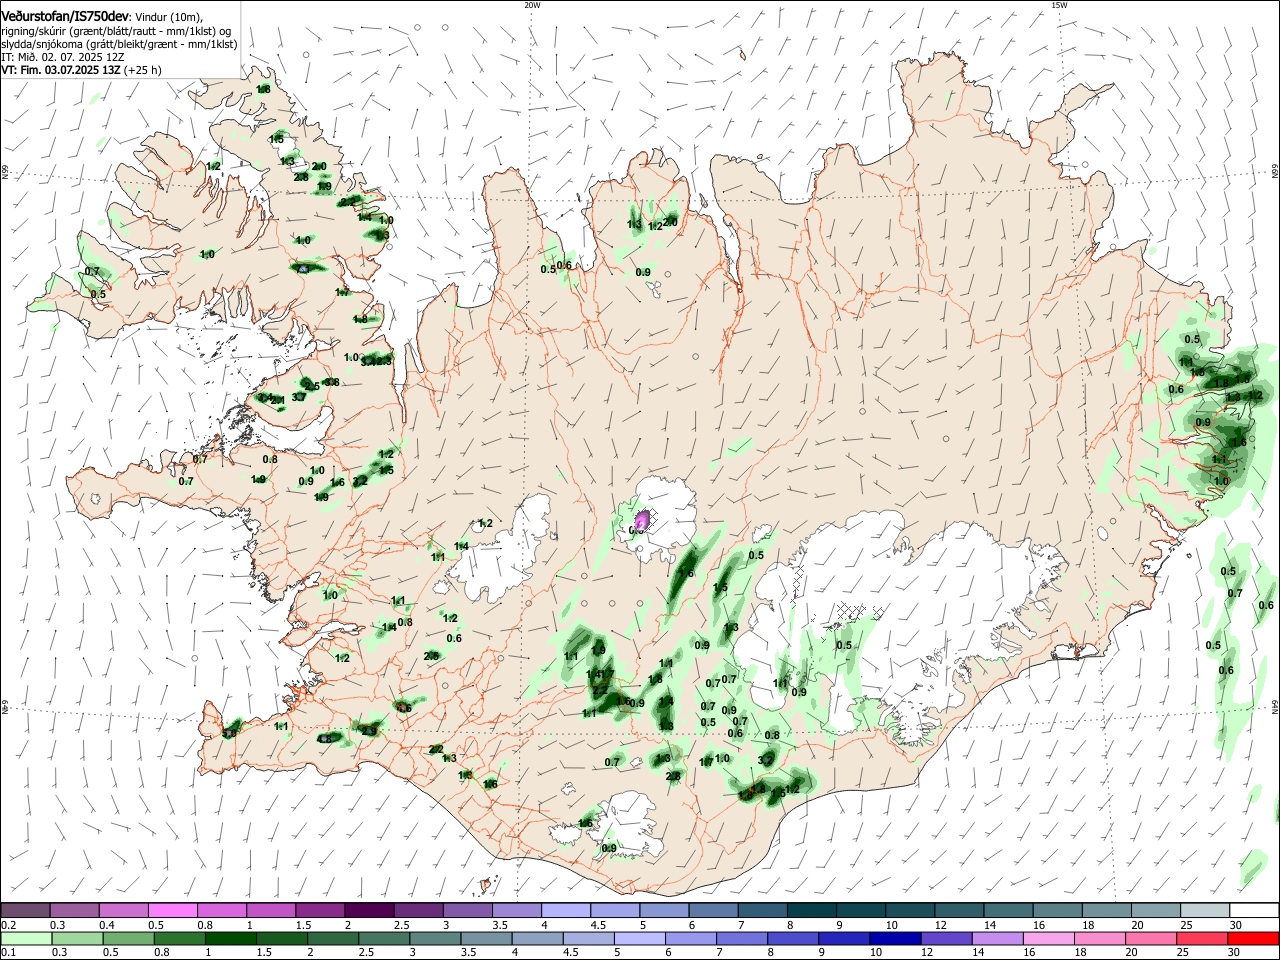Pick the top-row legend swatch between 18 and 20

1107,910
